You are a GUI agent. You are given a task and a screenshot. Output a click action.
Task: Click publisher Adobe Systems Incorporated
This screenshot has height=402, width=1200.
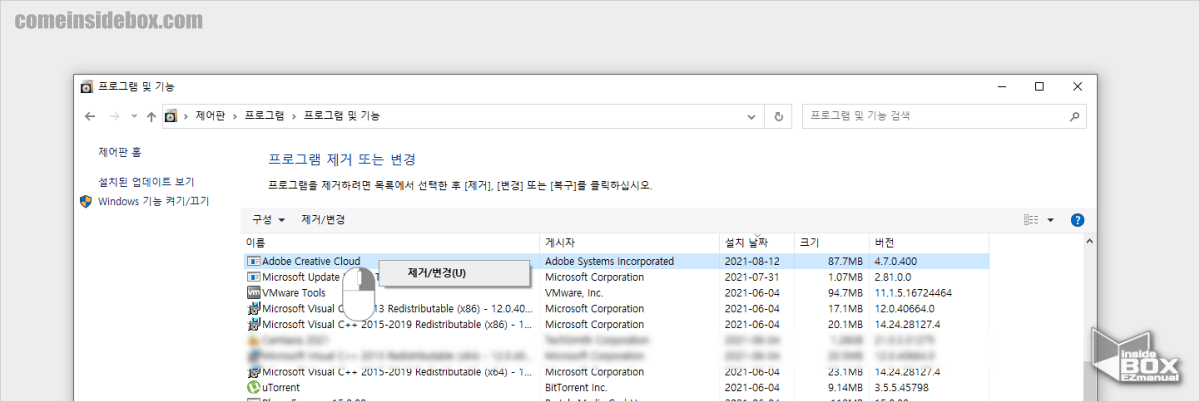(x=609, y=261)
